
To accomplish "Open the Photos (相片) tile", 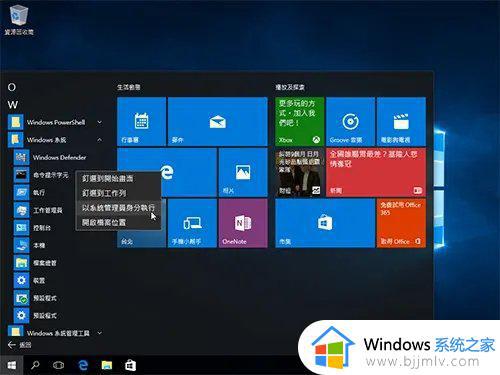I will 243,172.
